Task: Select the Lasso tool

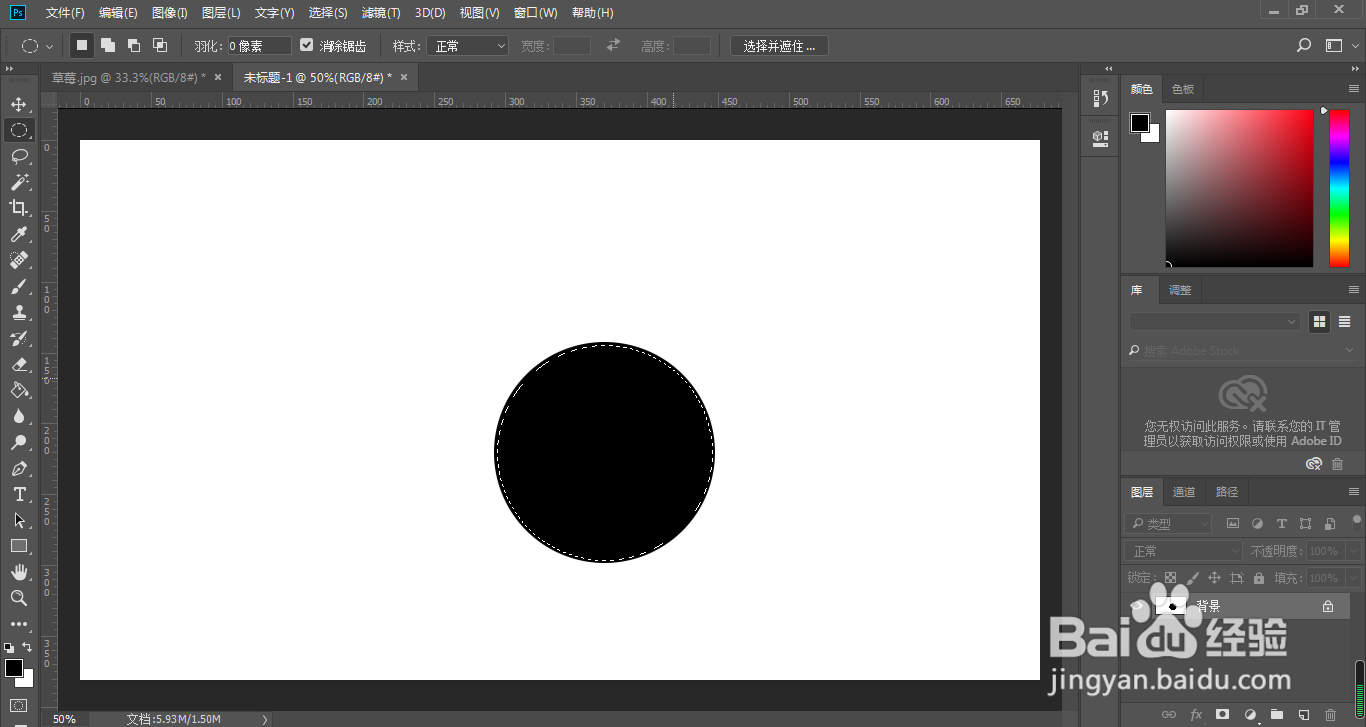Action: 18,156
